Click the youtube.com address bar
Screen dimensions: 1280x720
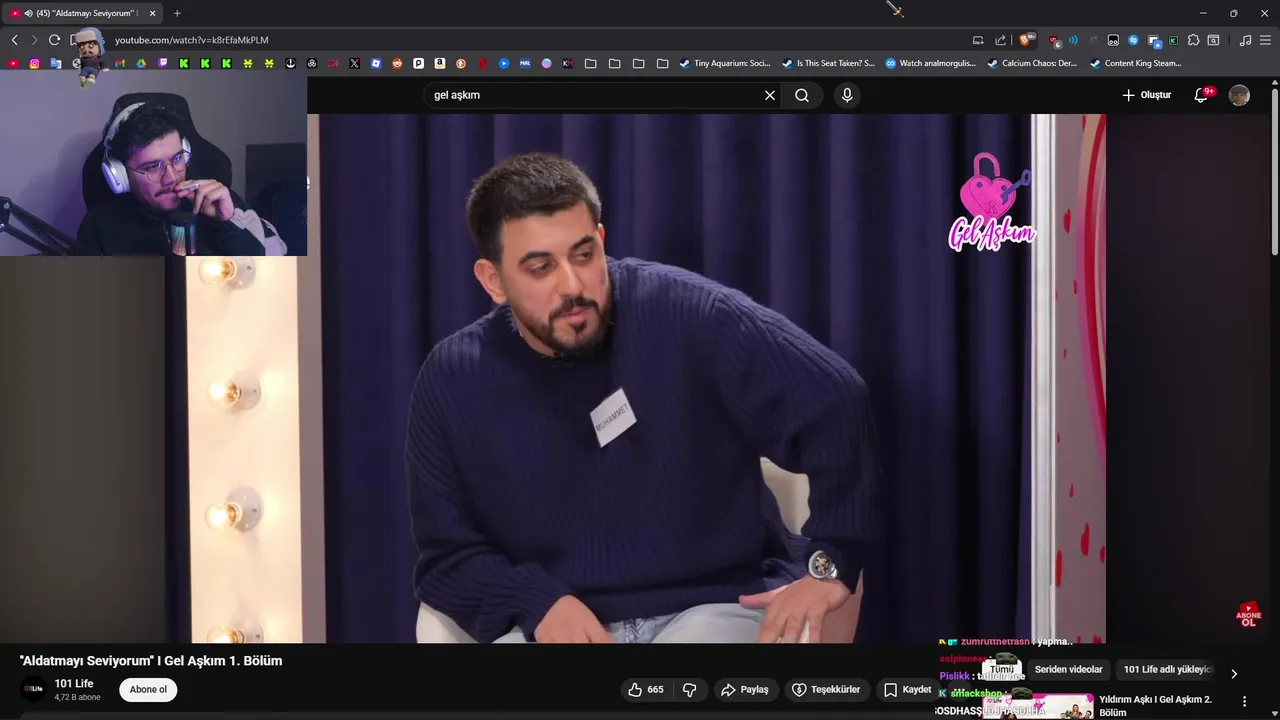coord(530,40)
